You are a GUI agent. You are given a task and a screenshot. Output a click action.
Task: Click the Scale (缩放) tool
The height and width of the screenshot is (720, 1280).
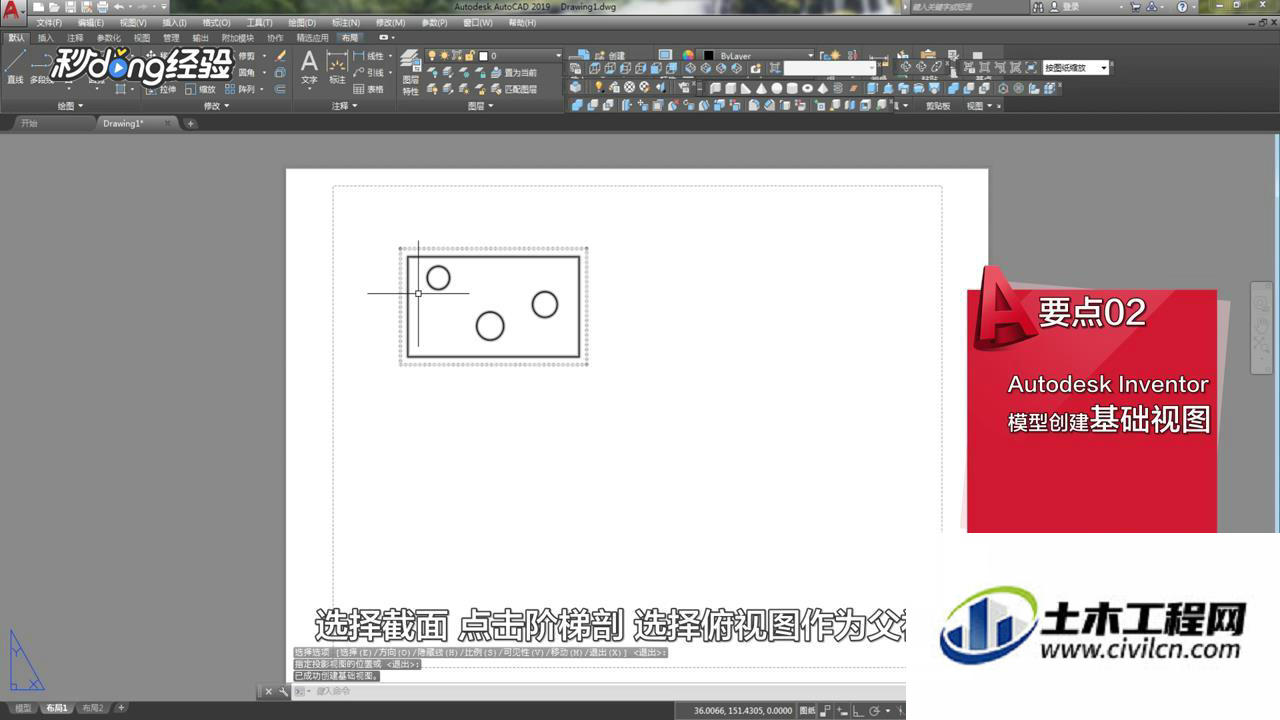(x=200, y=89)
